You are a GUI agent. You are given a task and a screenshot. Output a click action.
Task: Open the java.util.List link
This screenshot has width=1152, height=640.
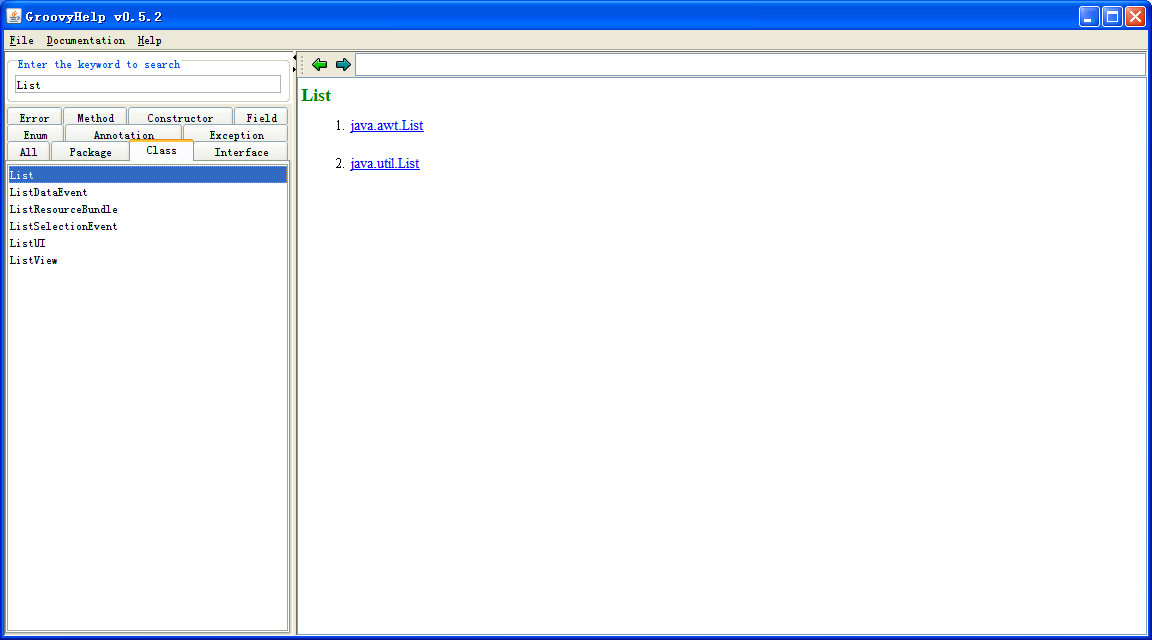pyautogui.click(x=385, y=164)
